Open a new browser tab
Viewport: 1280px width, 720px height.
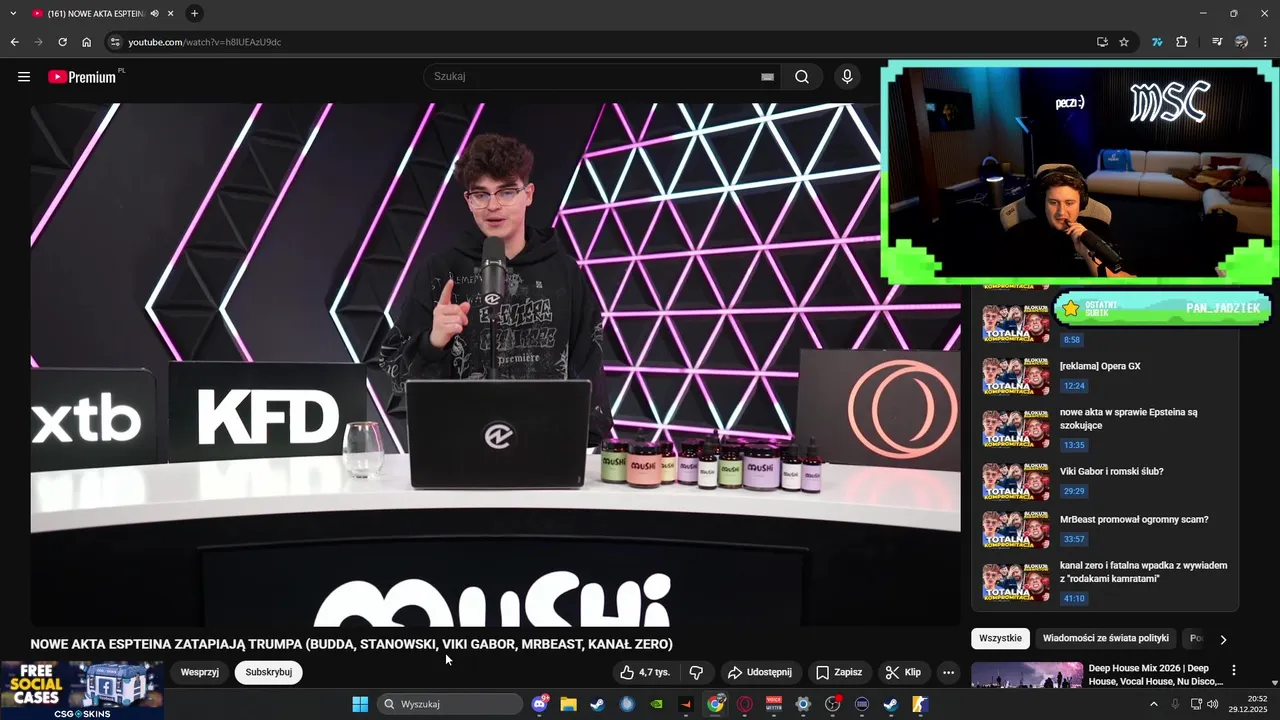(x=194, y=14)
